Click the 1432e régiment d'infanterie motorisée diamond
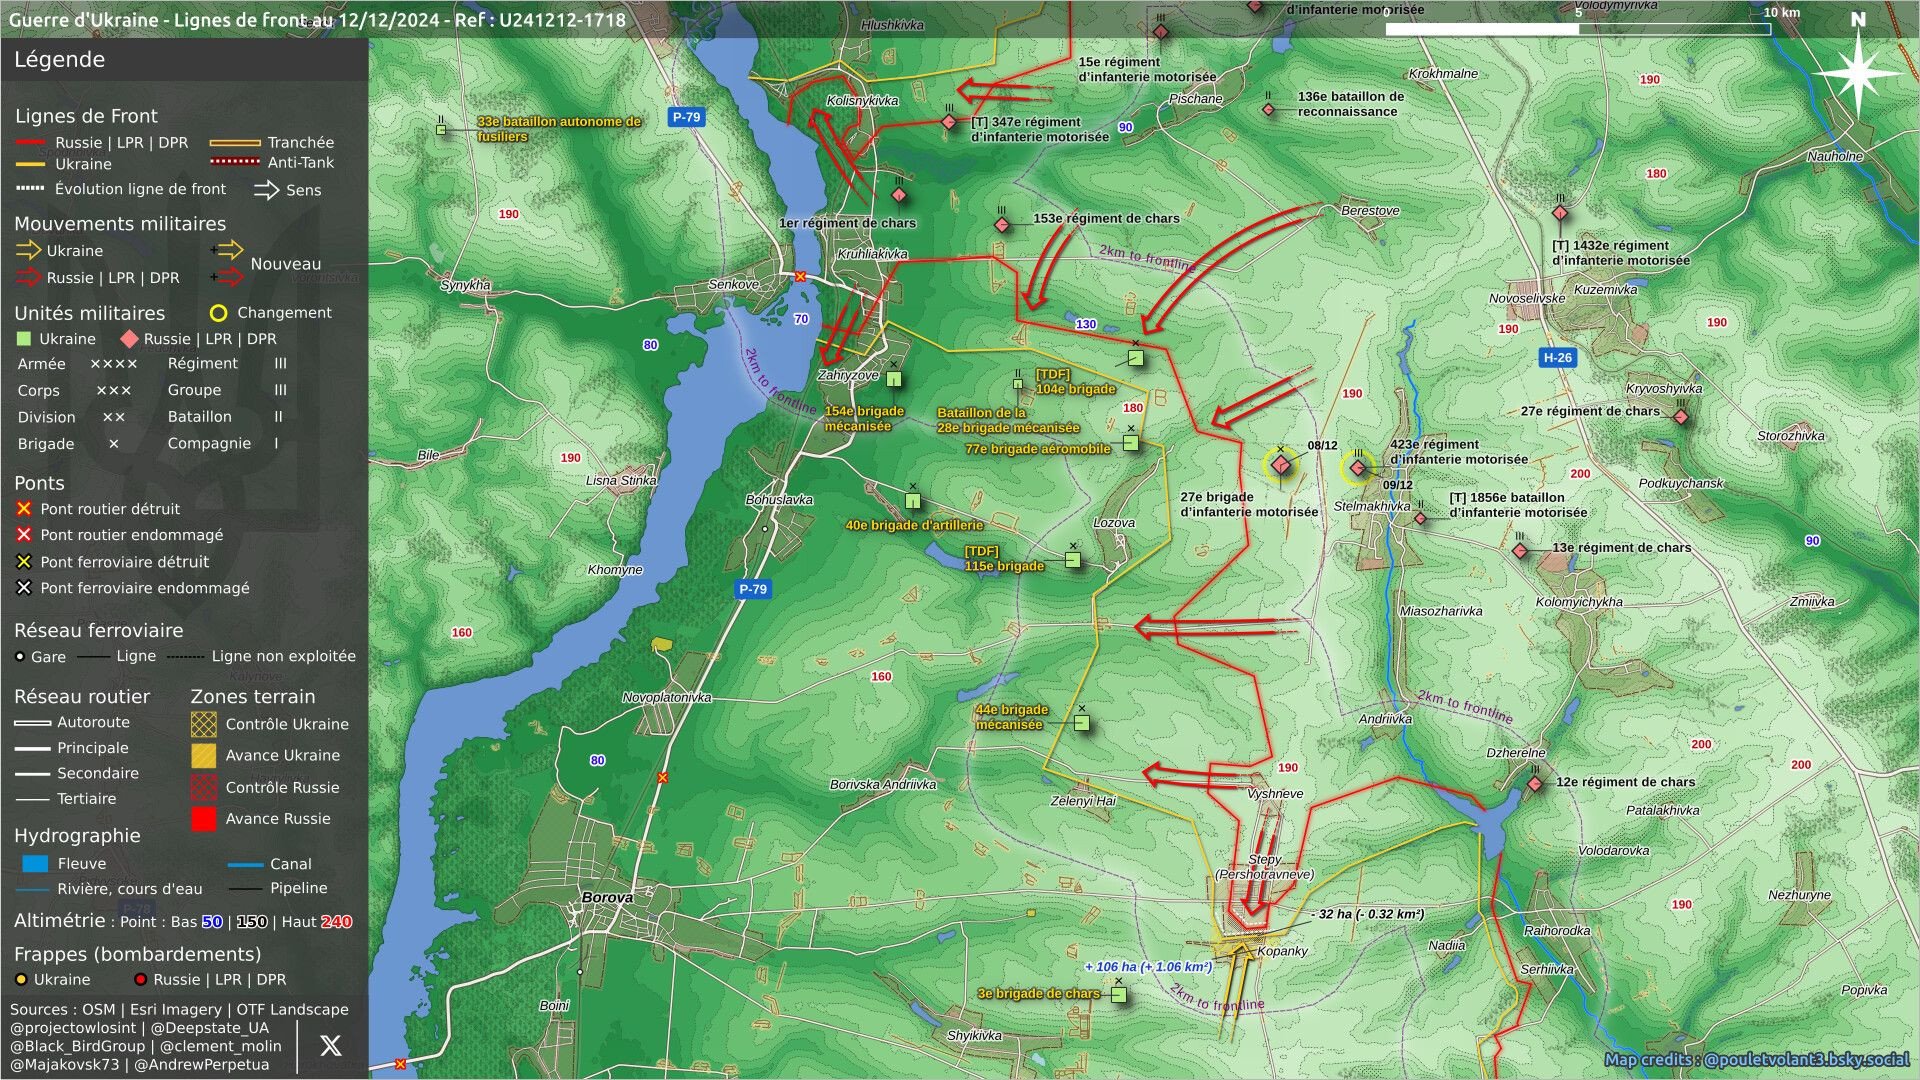This screenshot has width=1920, height=1080. (x=1560, y=213)
